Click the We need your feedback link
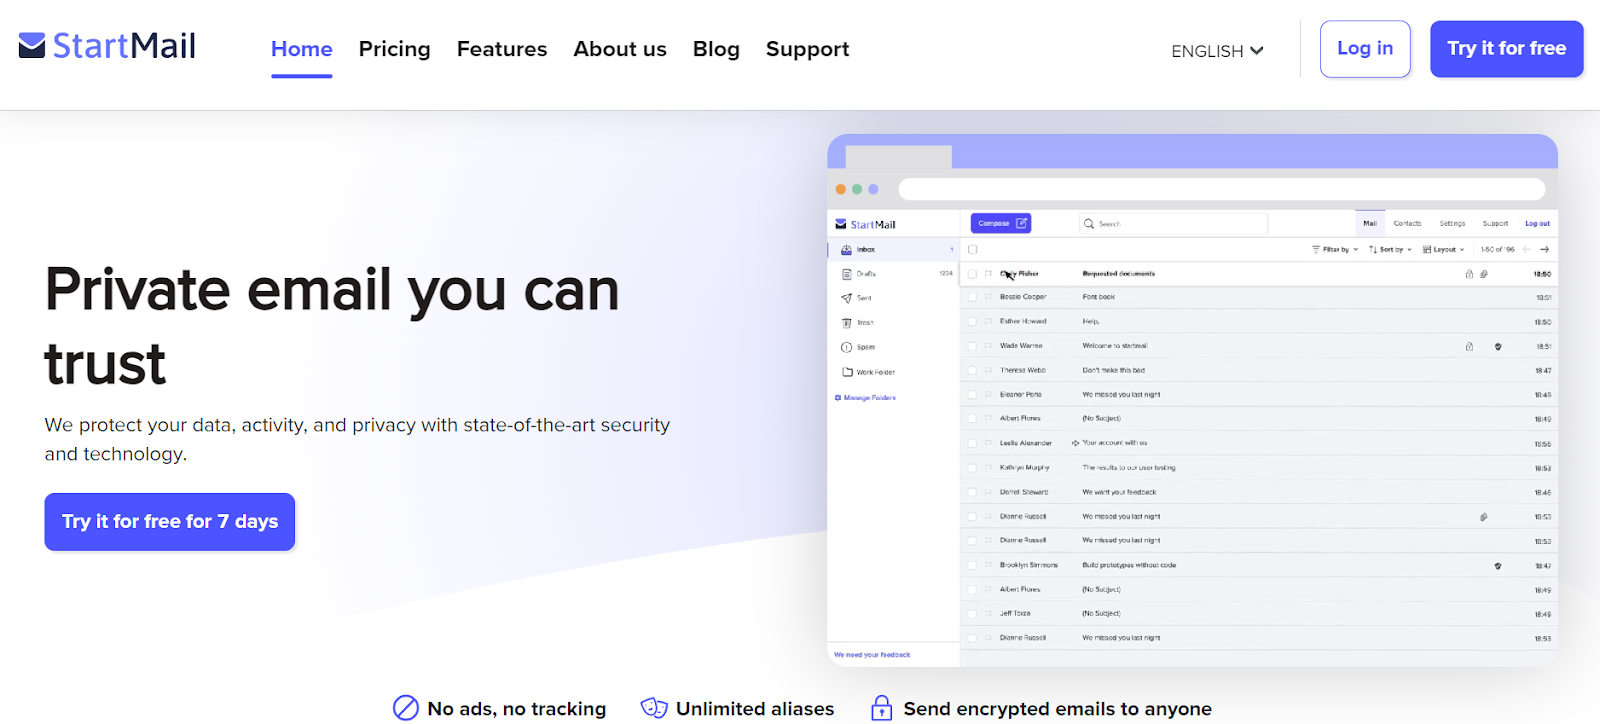The height and width of the screenshot is (724, 1600). 872,655
